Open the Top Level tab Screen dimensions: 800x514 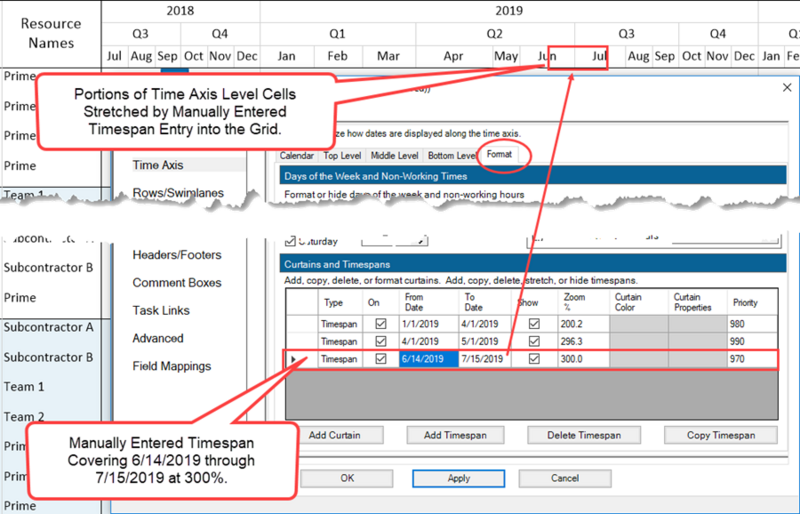click(342, 156)
